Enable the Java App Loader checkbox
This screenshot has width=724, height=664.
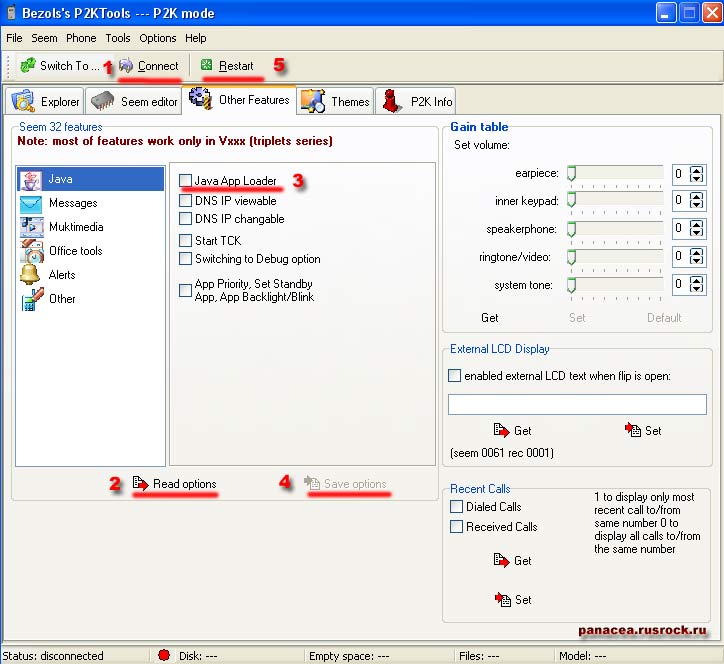pos(186,181)
